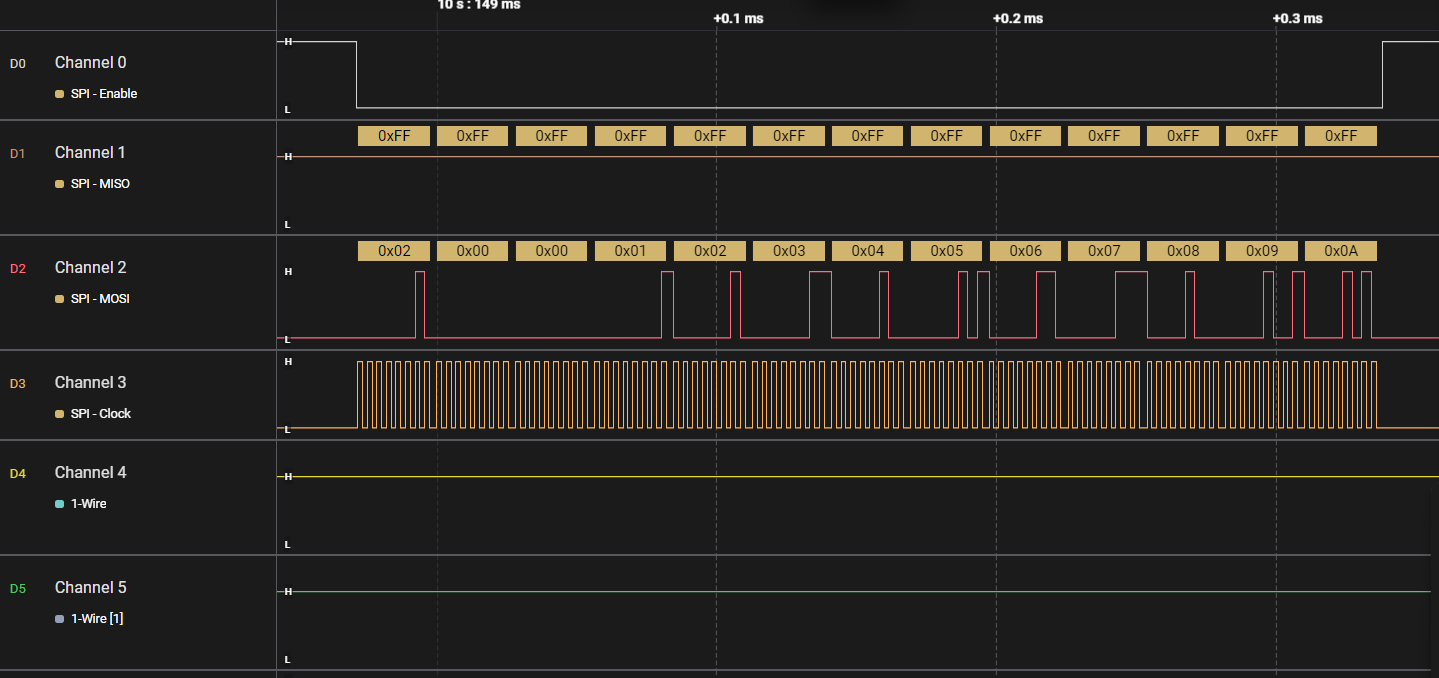Viewport: 1439px width, 678px height.
Task: Click the +0.1 ms time marker
Action: click(738, 18)
